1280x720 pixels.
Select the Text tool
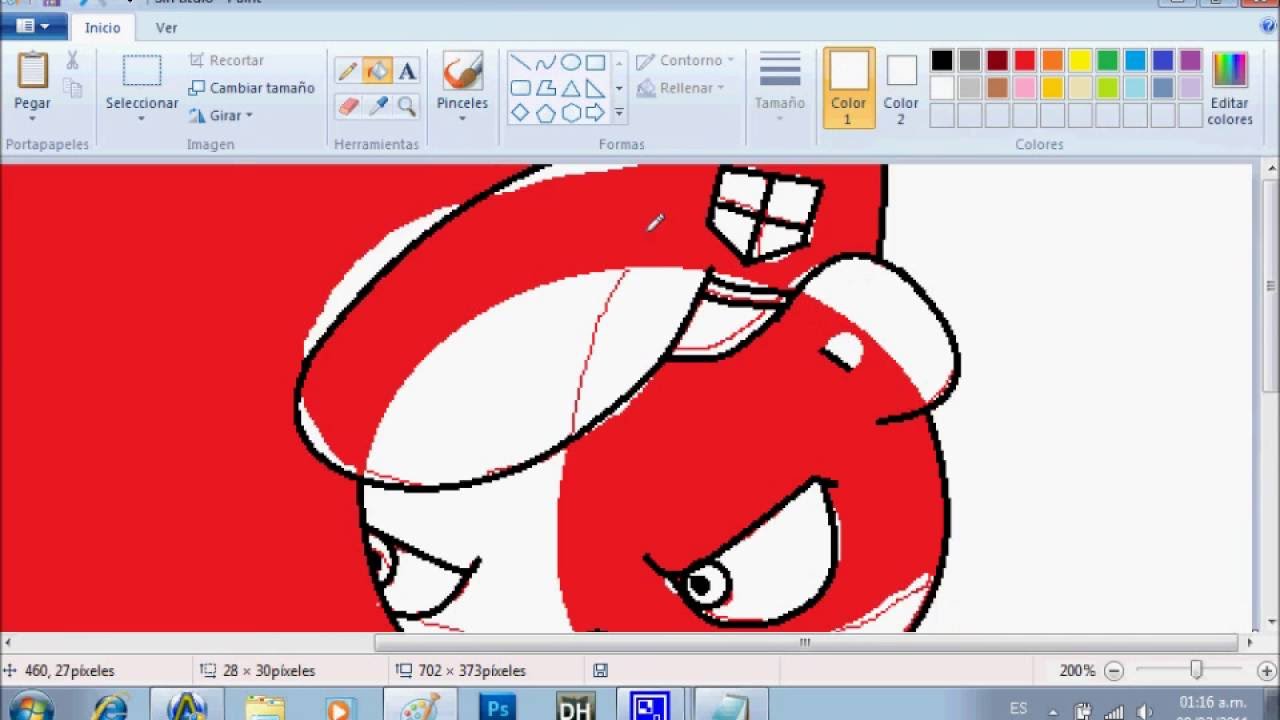pos(407,71)
